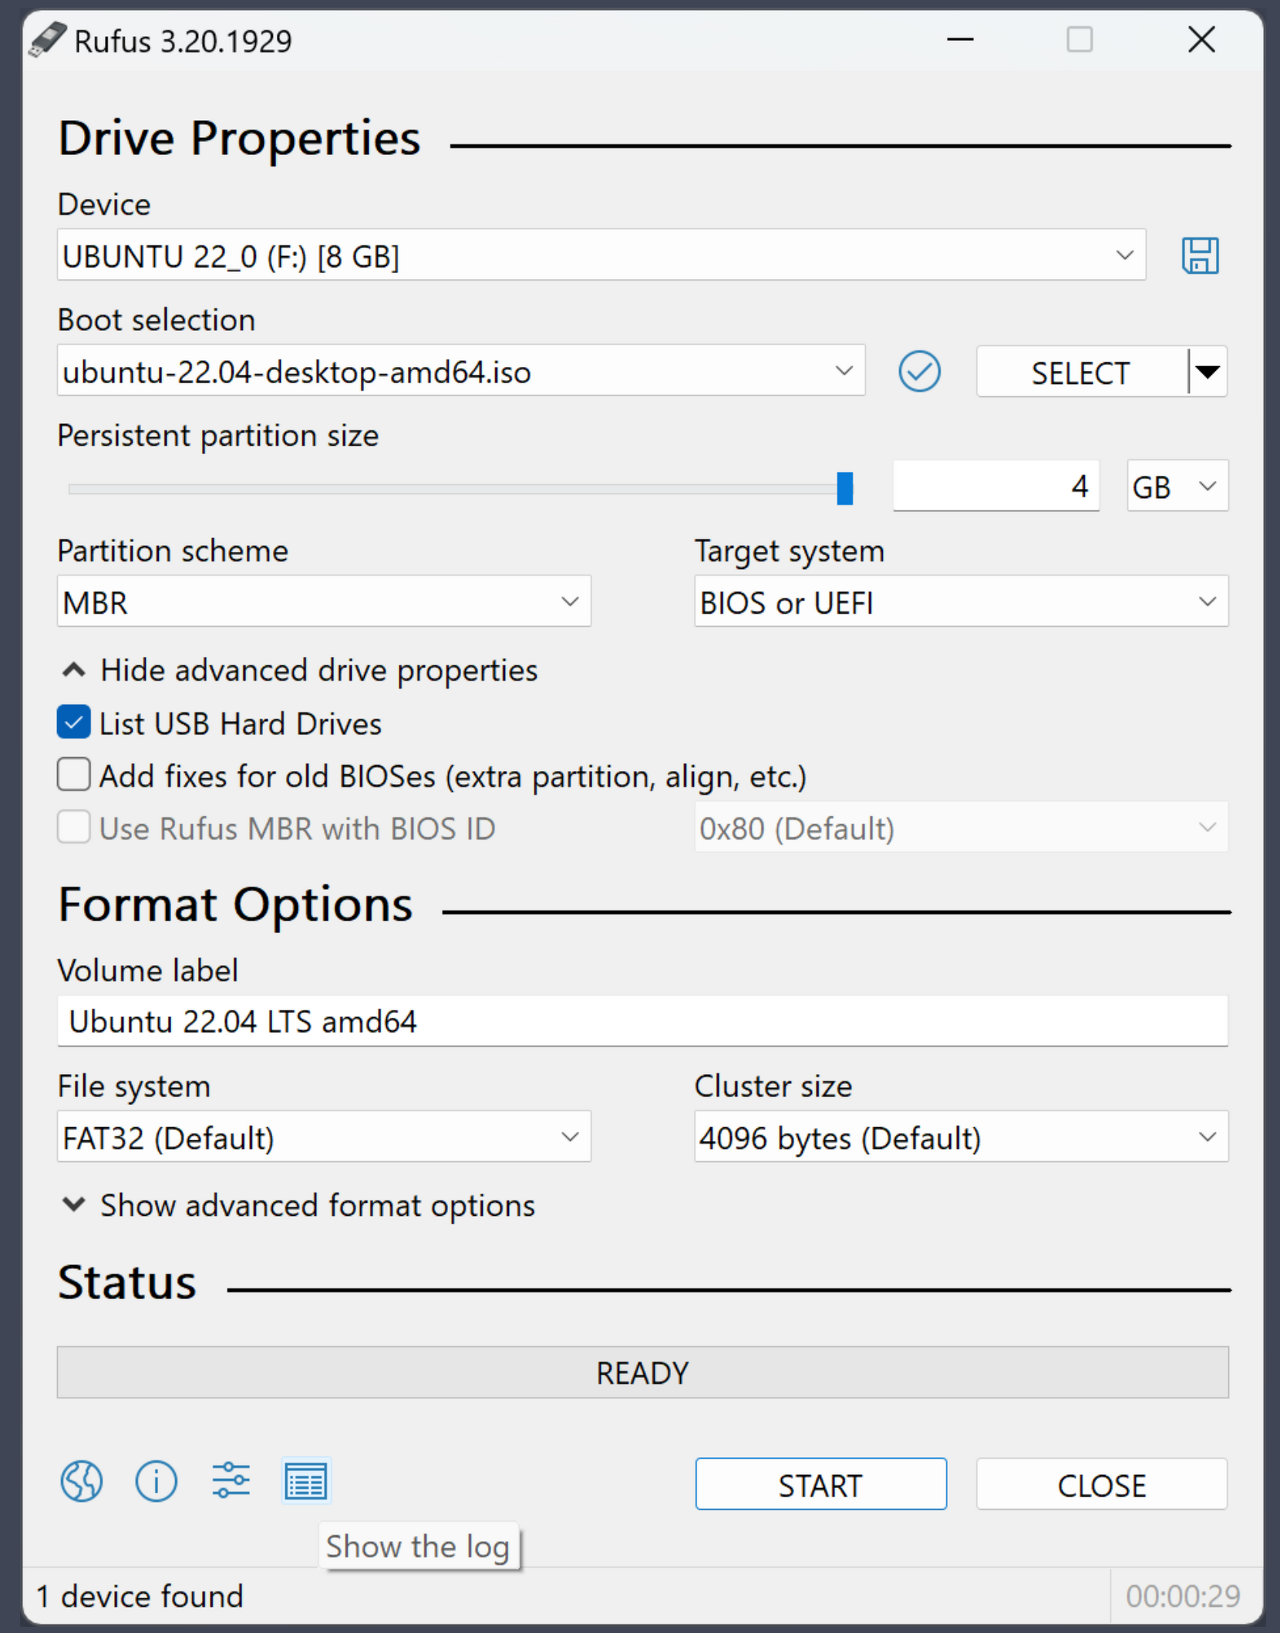Screen dimensions: 1280x1633
Task: Click the Rufus USB drive title icon
Action: [47, 40]
